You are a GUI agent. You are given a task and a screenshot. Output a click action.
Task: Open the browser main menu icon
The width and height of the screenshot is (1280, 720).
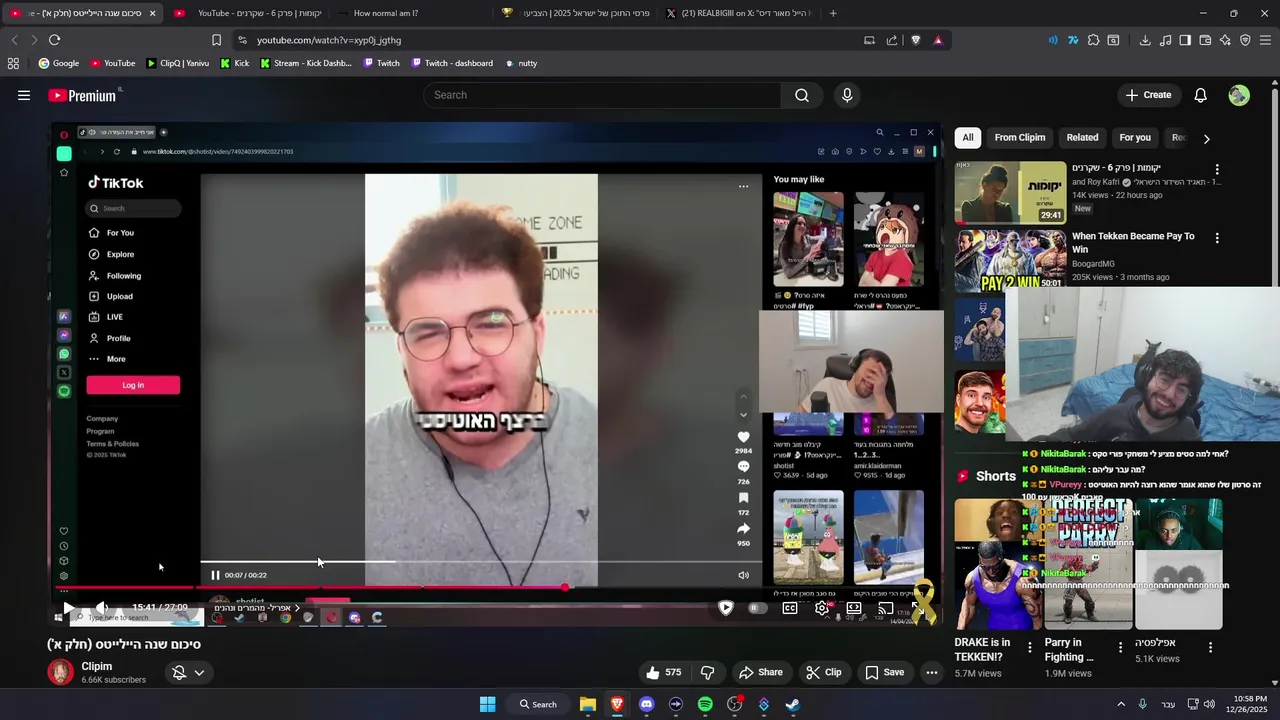coord(1266,40)
